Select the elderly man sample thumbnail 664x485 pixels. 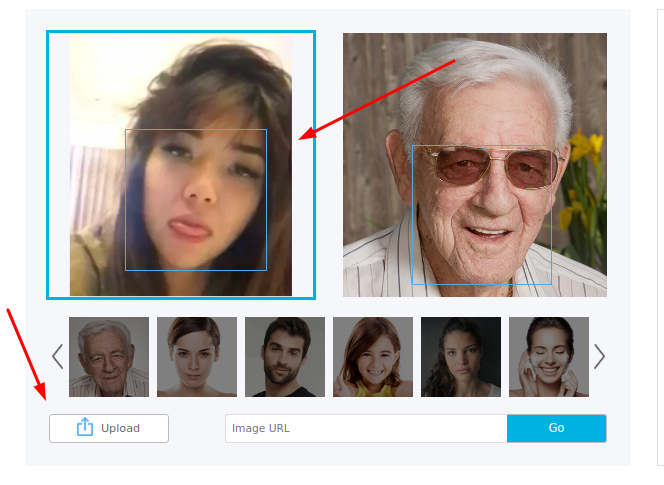coord(109,357)
